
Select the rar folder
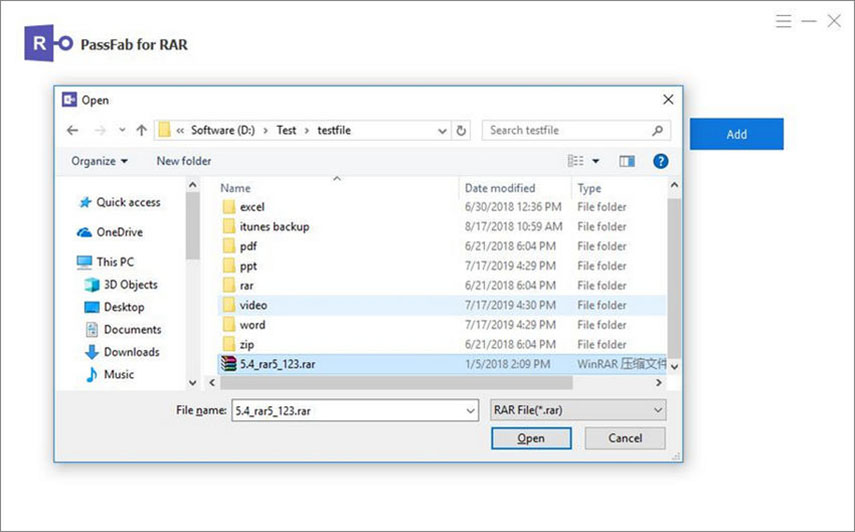(442, 286)
